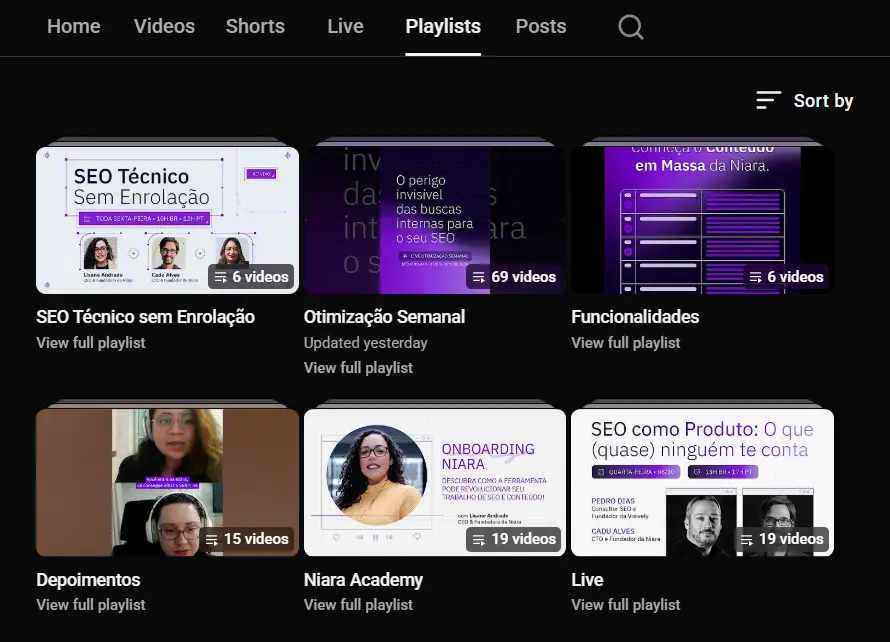Select the Playlists tab
This screenshot has height=642, width=890.
pyautogui.click(x=443, y=26)
